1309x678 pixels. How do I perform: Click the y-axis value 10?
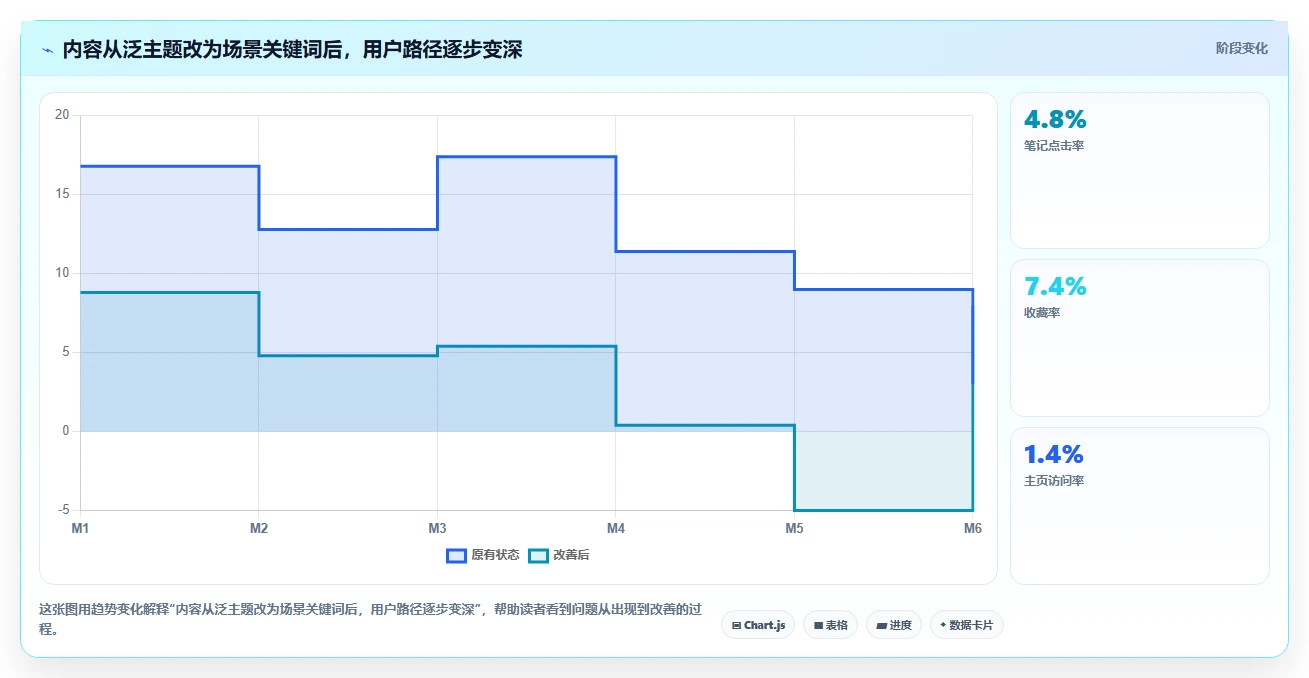pyautogui.click(x=62, y=273)
